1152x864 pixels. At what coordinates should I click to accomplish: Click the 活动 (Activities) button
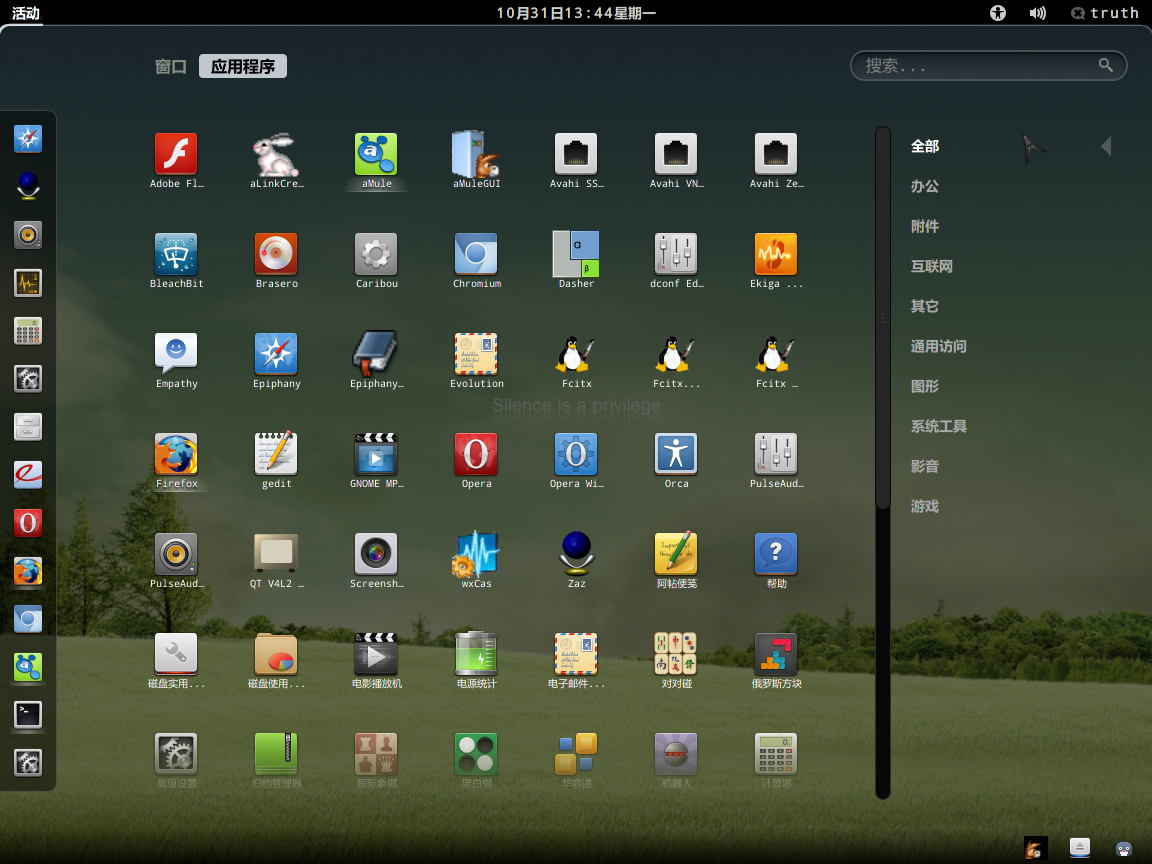click(25, 12)
